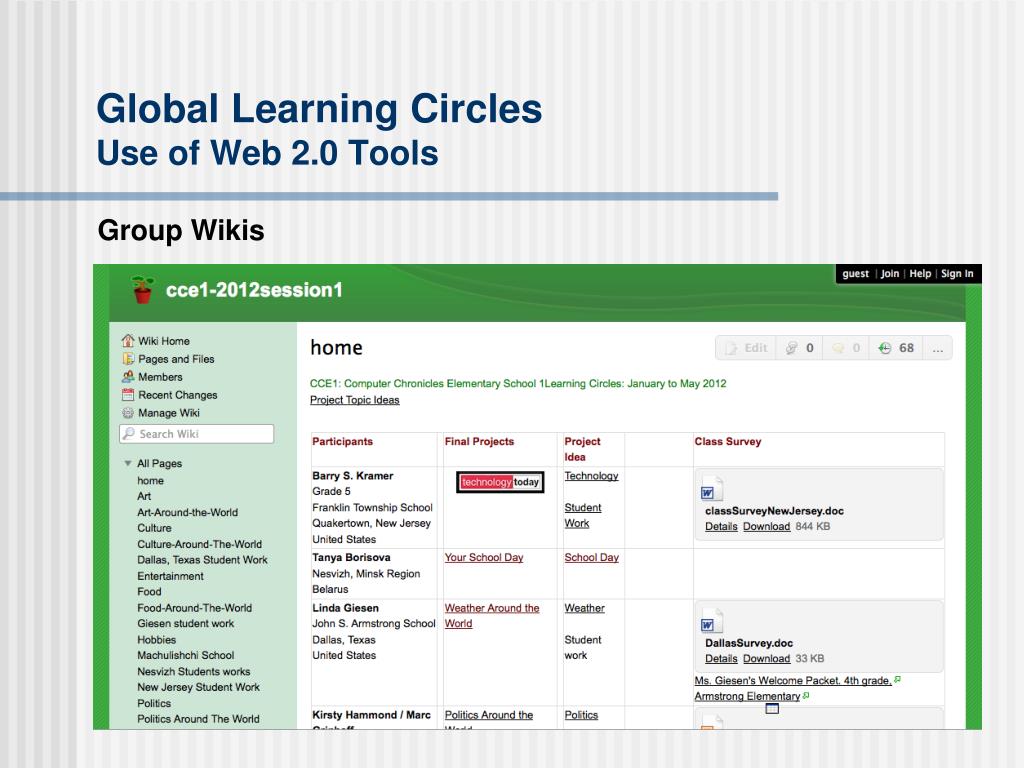Open the backlinks counter showing 0
Image resolution: width=1024 pixels, height=768 pixels.
click(x=799, y=348)
